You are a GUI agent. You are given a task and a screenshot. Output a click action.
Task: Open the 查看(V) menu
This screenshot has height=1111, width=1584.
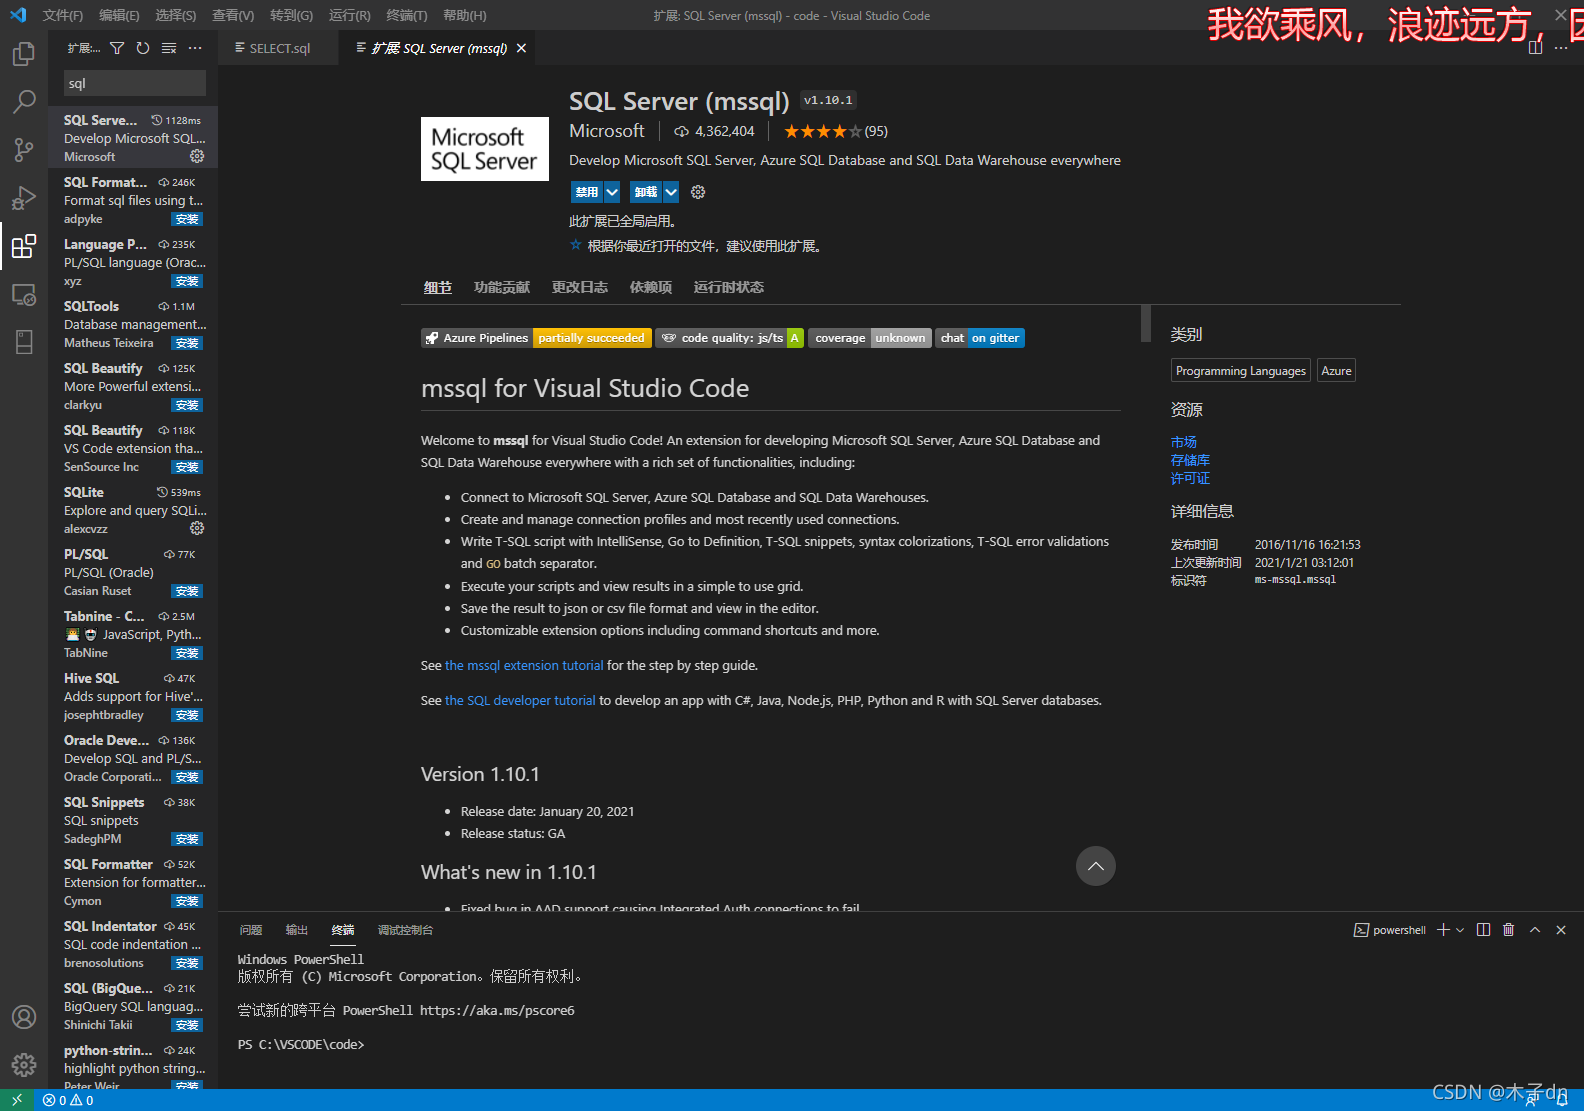point(233,15)
